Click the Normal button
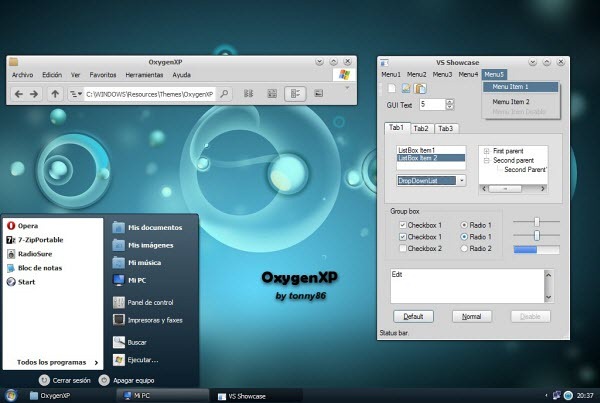The height and width of the screenshot is (403, 600). (471, 317)
